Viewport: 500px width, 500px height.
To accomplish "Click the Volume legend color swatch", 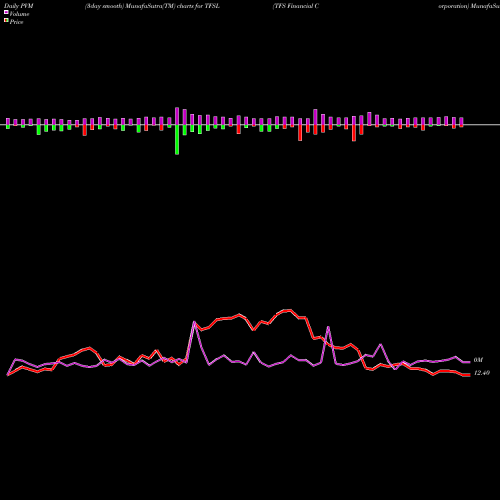I will (6, 12).
